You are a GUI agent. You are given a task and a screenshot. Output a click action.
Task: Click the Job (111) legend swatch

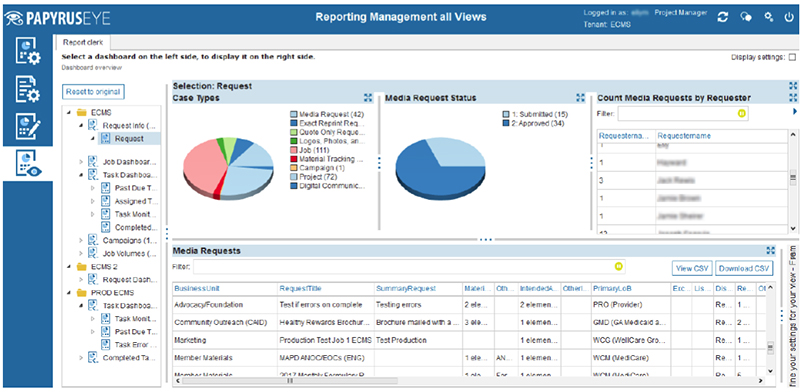click(x=294, y=150)
